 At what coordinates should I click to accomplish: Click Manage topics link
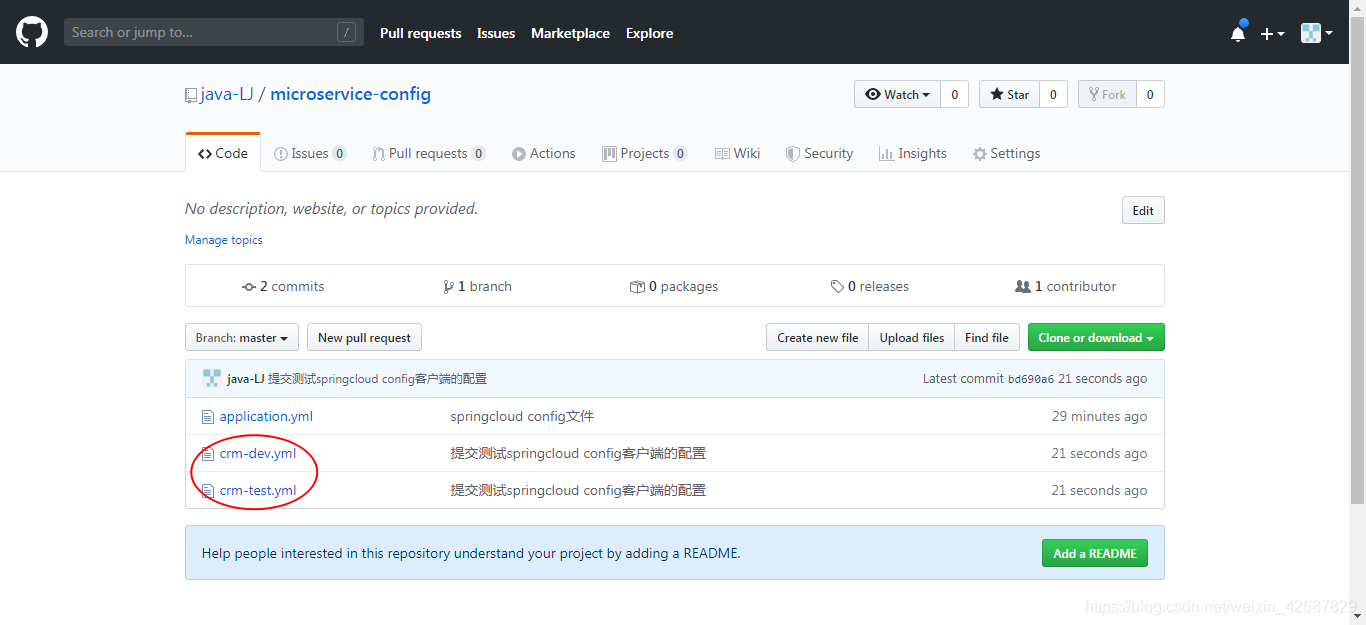[x=224, y=240]
